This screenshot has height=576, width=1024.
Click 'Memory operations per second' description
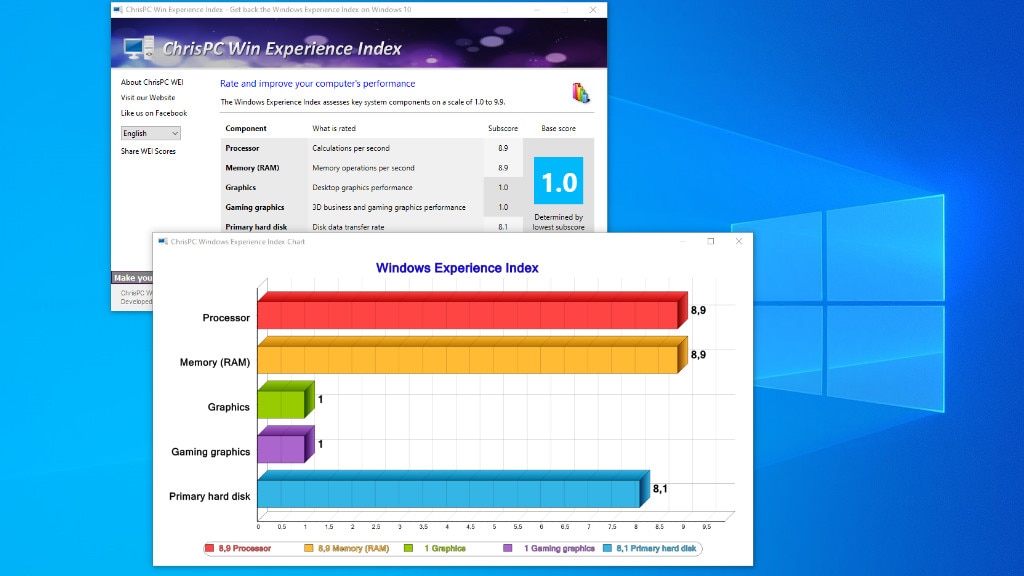[363, 168]
